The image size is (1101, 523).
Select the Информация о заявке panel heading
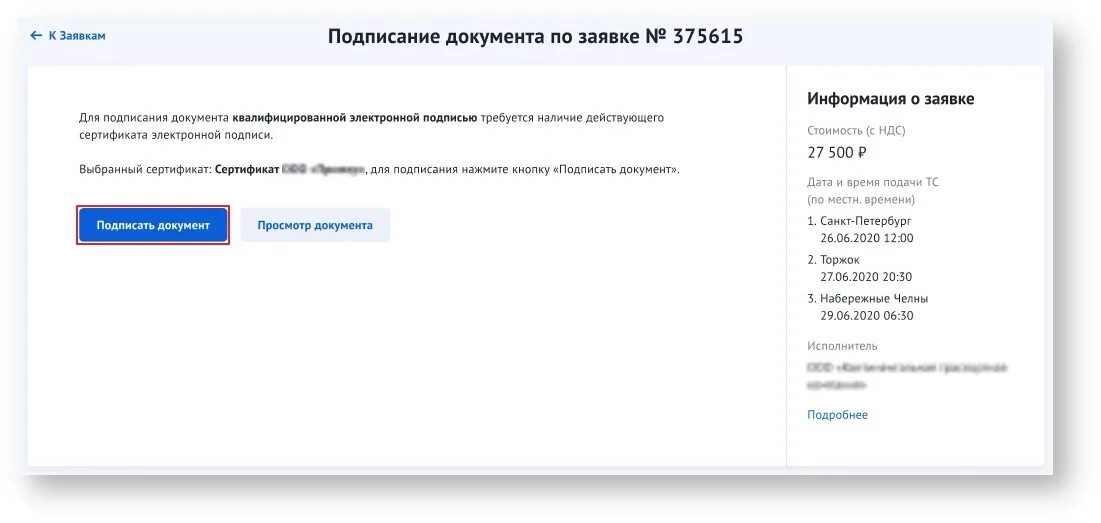(890, 99)
